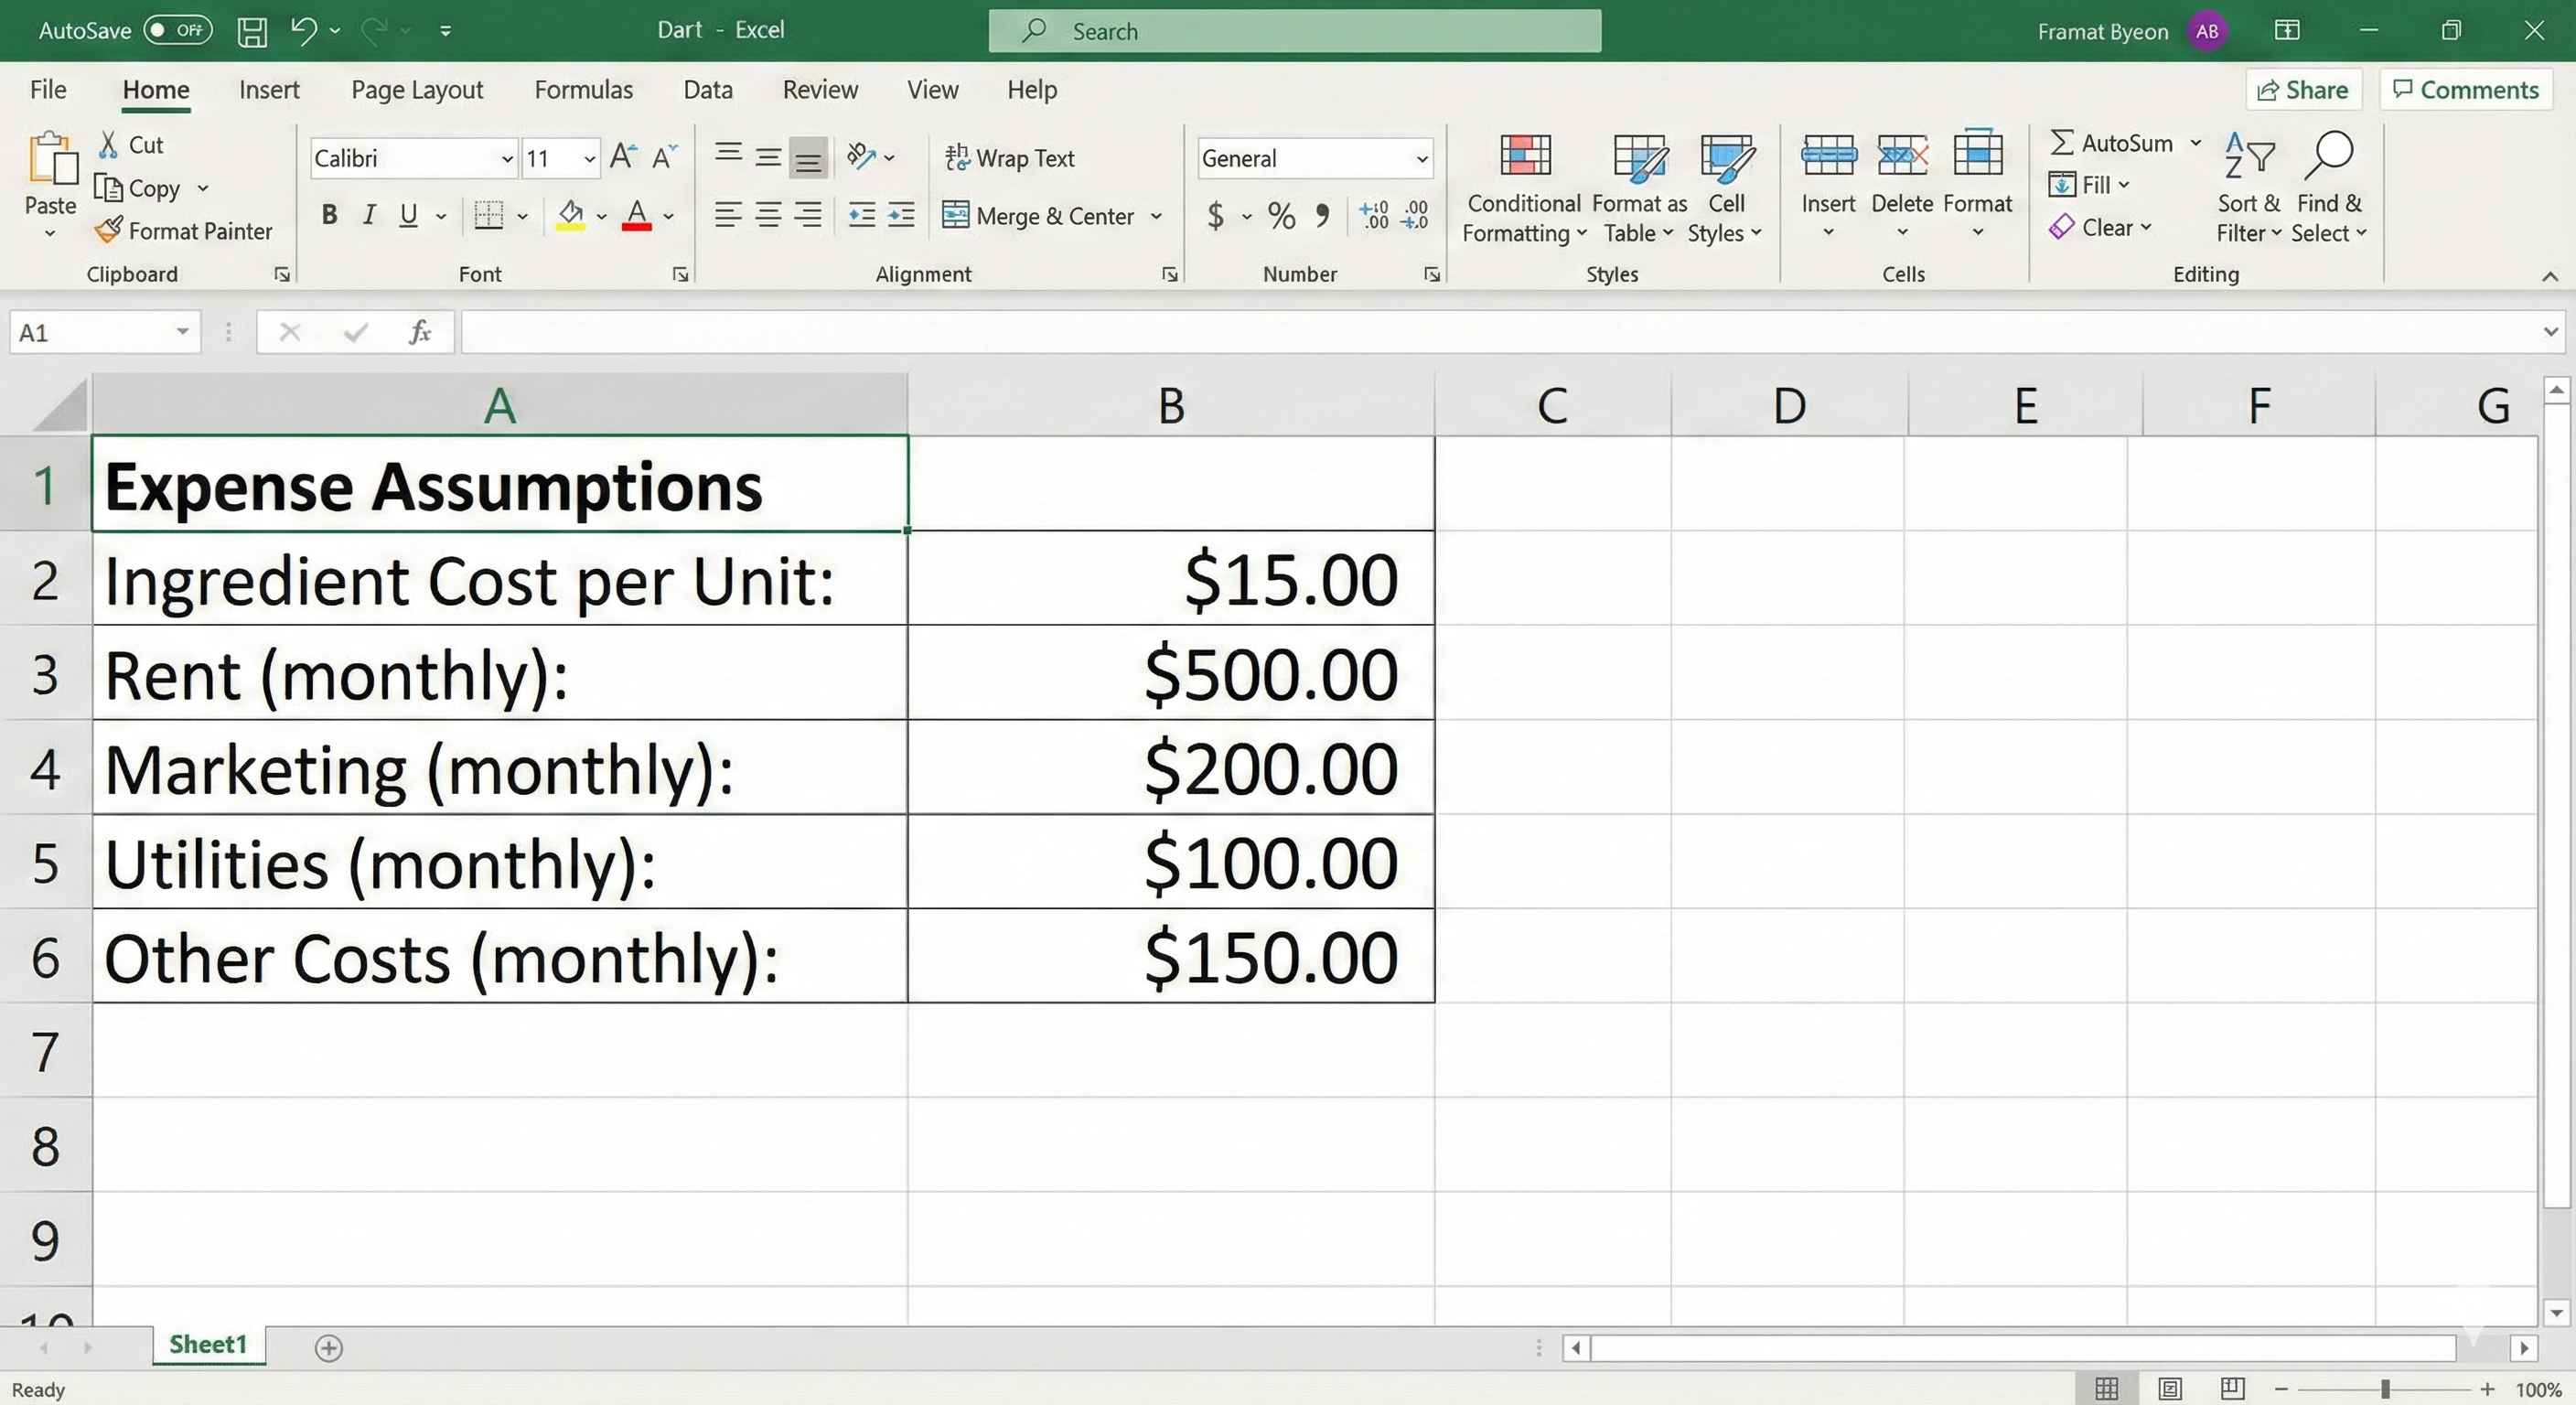The width and height of the screenshot is (2576, 1405).
Task: Click inside the formula bar
Action: pos(1200,332)
